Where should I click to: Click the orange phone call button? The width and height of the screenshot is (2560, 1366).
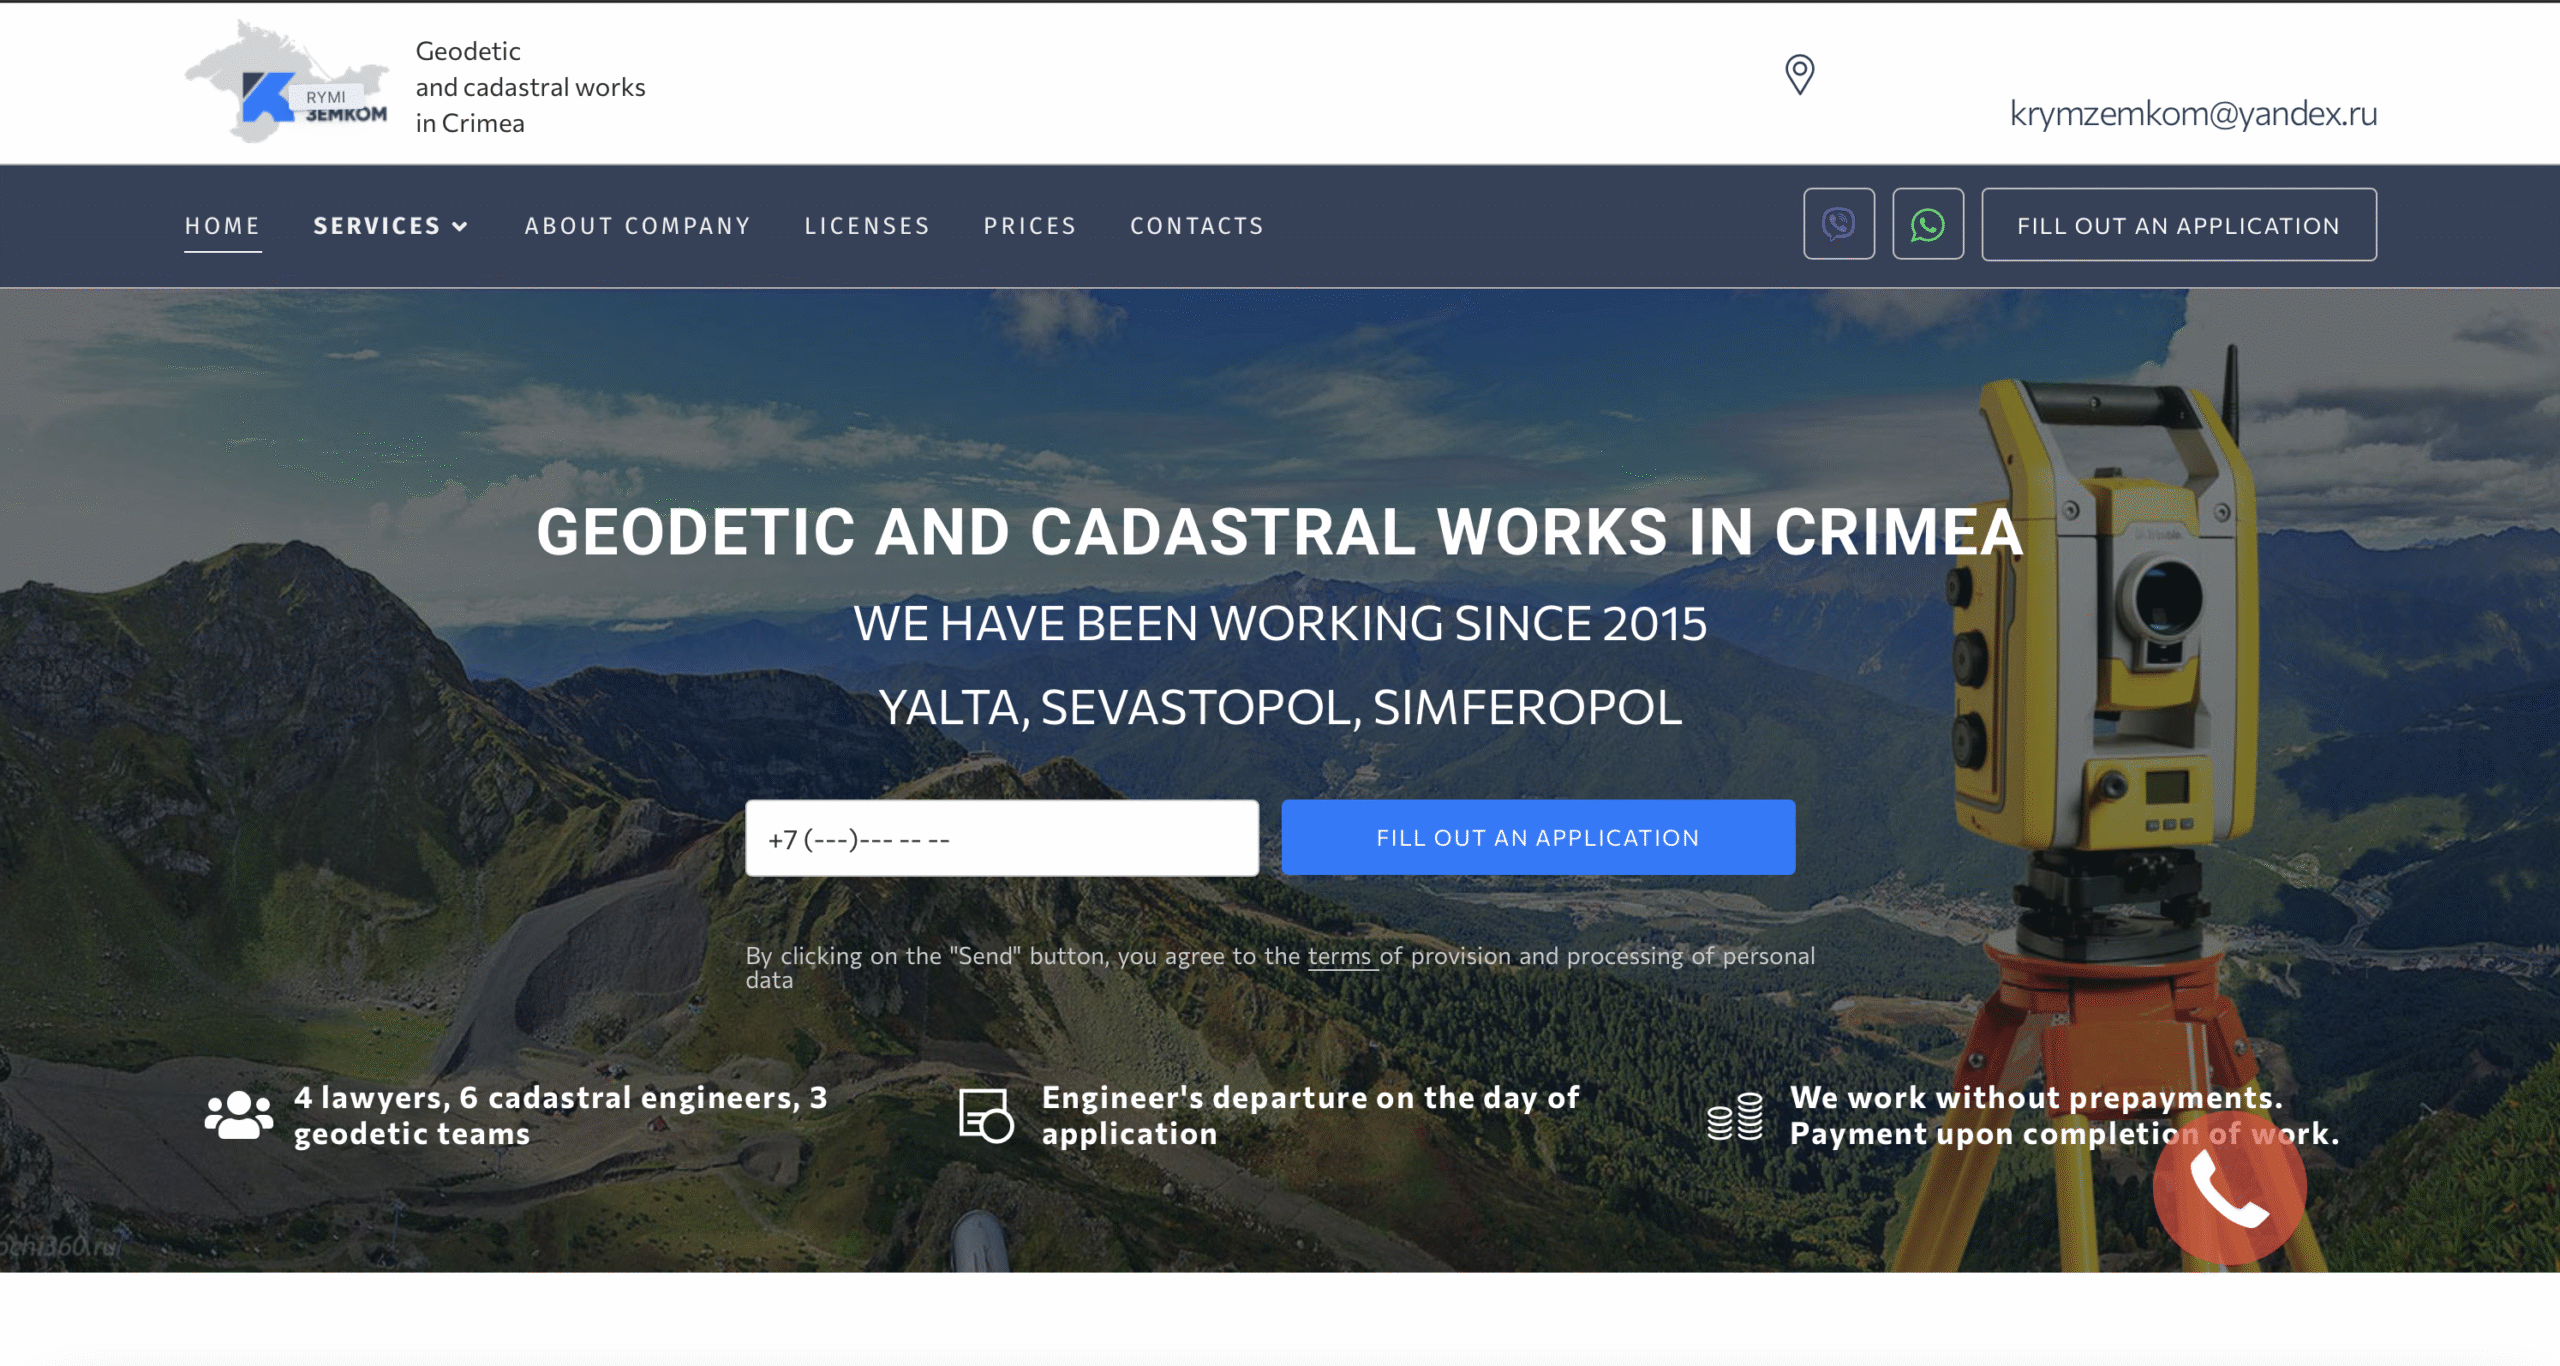click(2229, 1187)
